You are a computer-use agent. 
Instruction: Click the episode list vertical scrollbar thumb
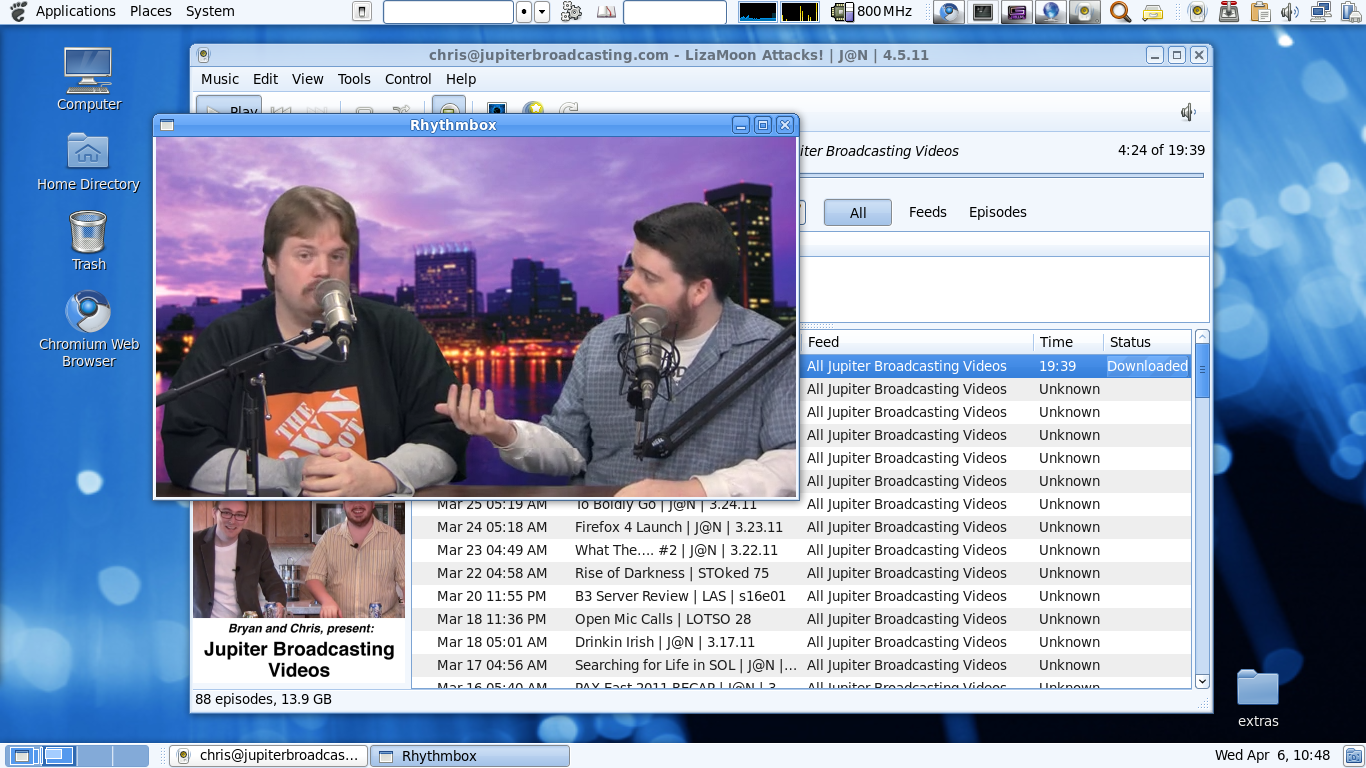1202,371
